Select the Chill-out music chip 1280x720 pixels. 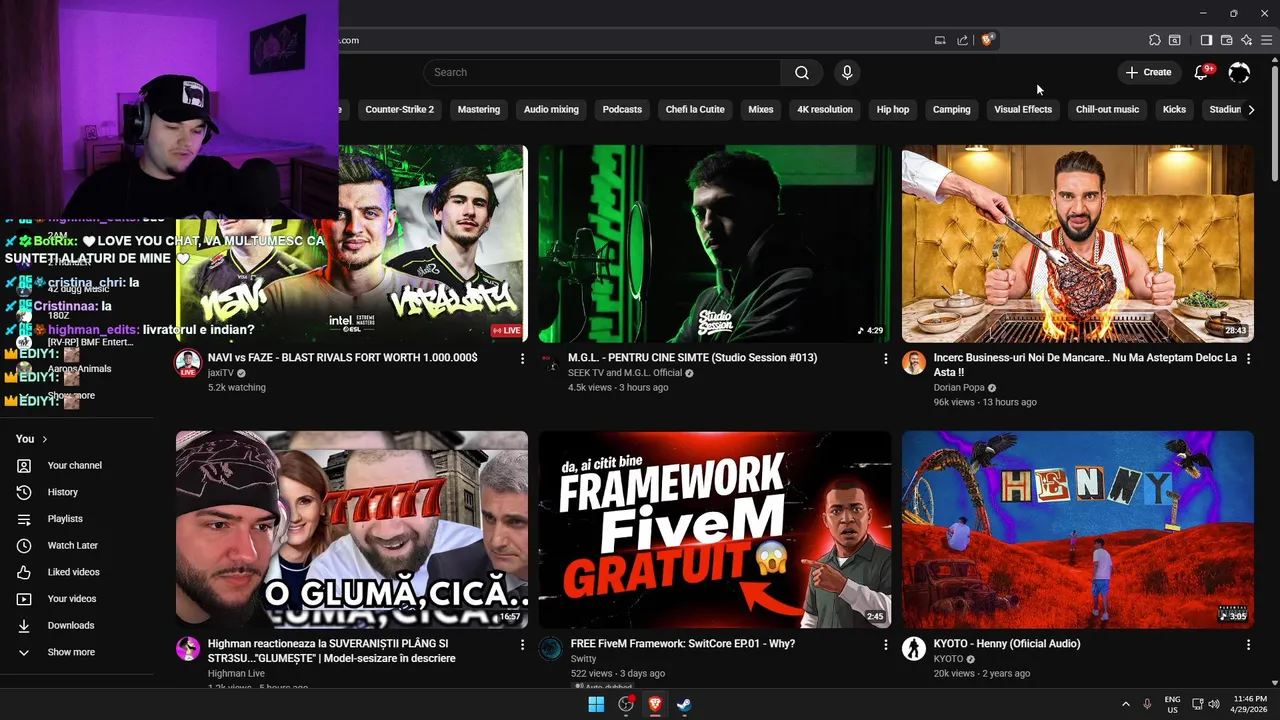[x=1107, y=109]
